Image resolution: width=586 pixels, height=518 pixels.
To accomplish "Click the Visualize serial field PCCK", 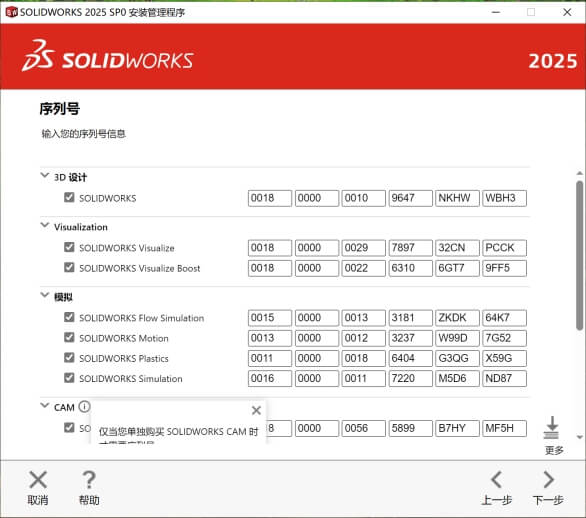I will tap(505, 248).
